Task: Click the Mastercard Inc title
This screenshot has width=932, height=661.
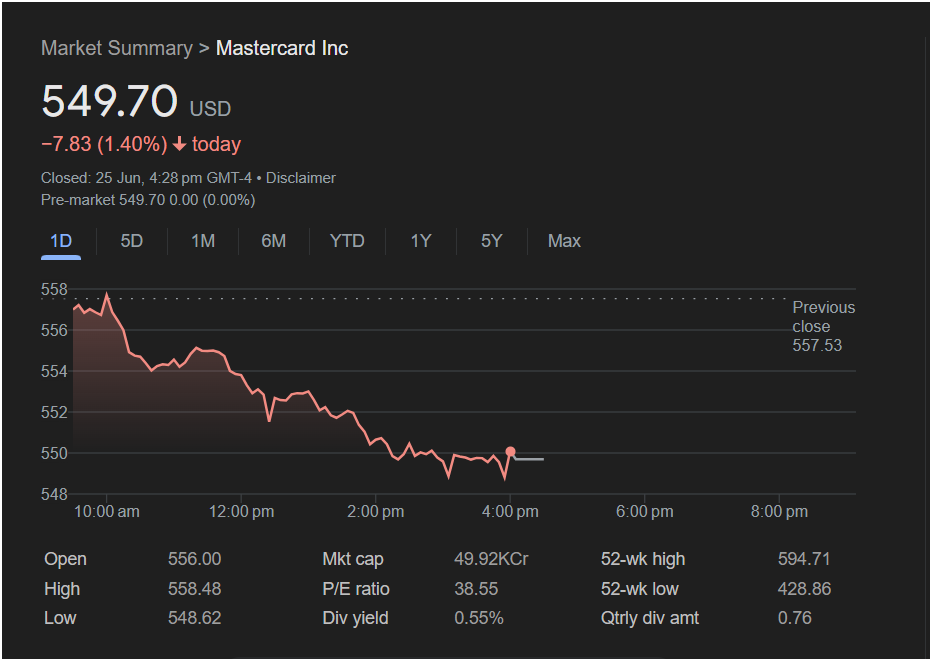Action: [x=282, y=48]
